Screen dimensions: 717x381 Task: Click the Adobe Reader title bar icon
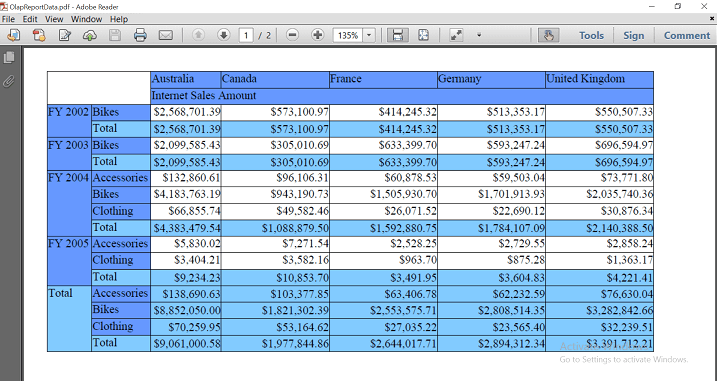tap(4, 6)
